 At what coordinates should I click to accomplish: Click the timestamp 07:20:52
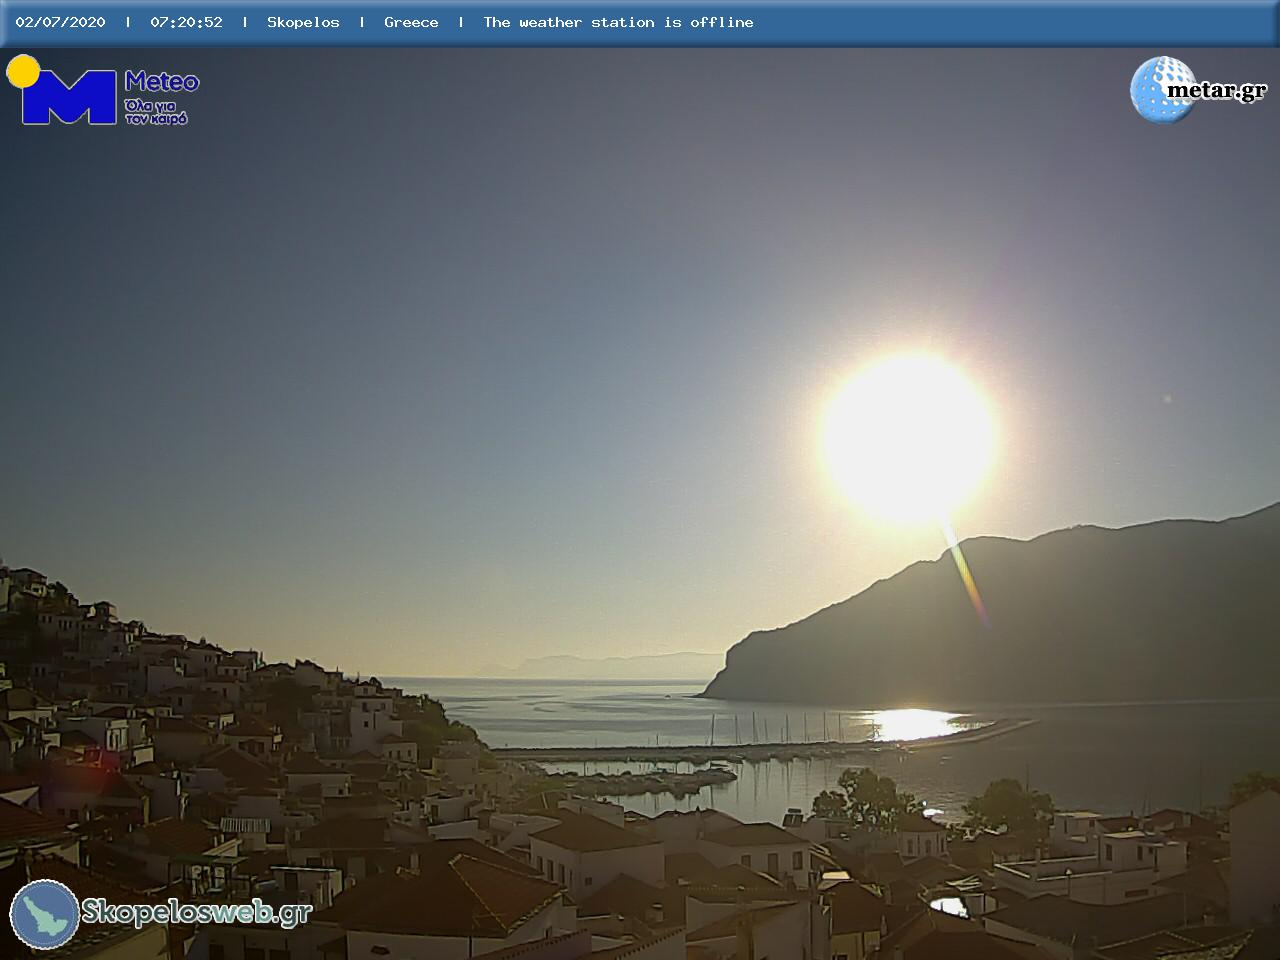click(x=186, y=22)
